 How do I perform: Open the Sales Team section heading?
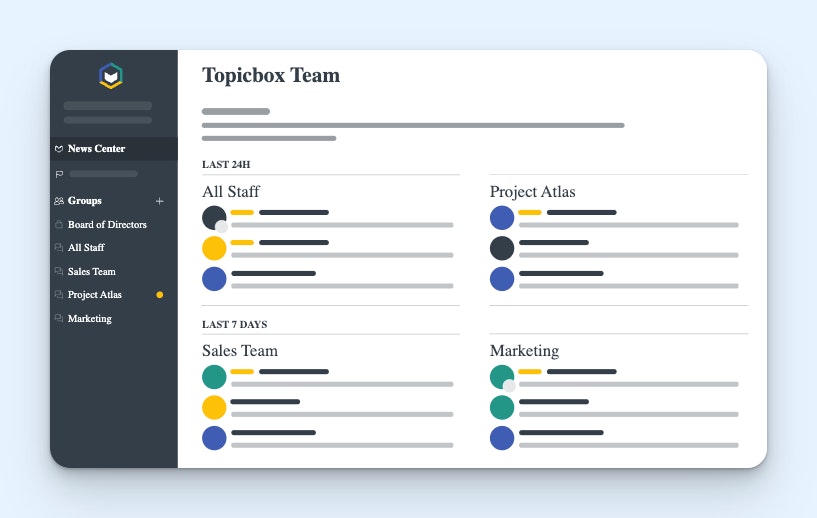click(240, 351)
